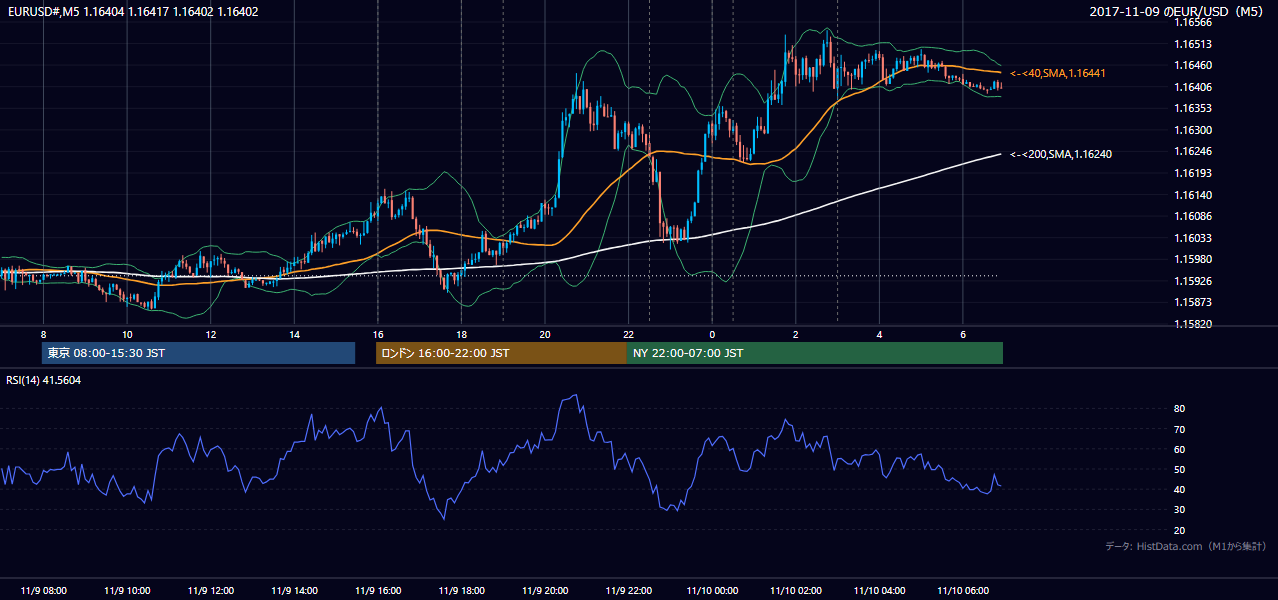The height and width of the screenshot is (600, 1278).
Task: Click the HistData.com data source credit
Action: (1186, 546)
